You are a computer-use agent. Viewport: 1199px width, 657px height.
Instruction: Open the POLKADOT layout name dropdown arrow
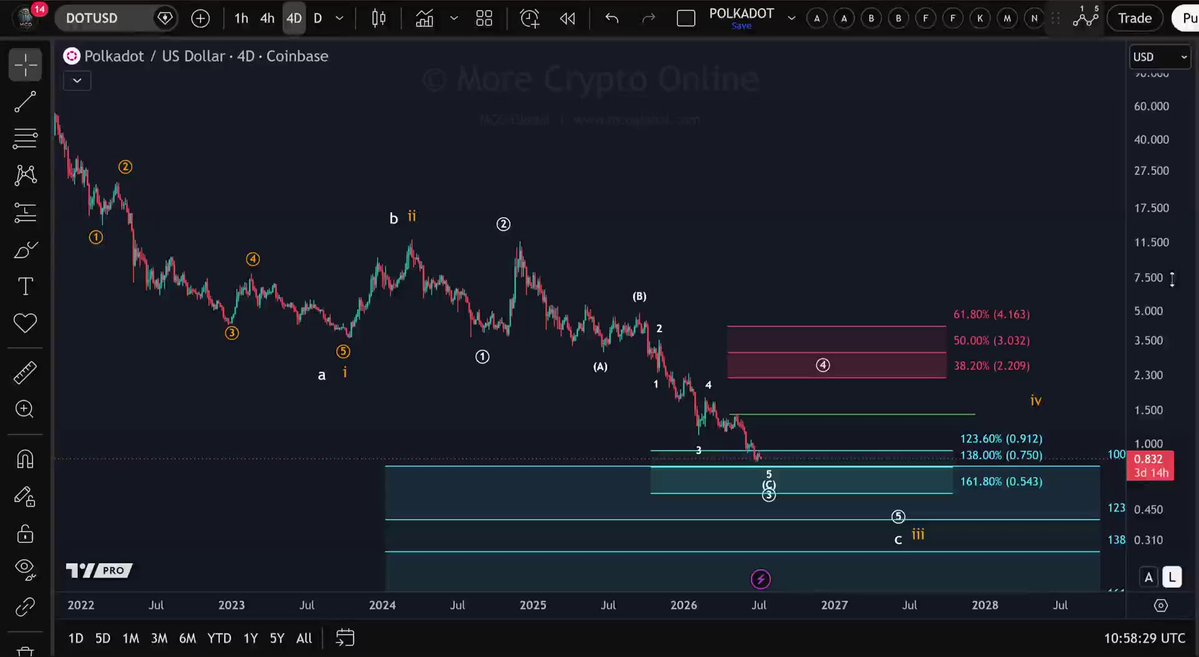pyautogui.click(x=791, y=18)
